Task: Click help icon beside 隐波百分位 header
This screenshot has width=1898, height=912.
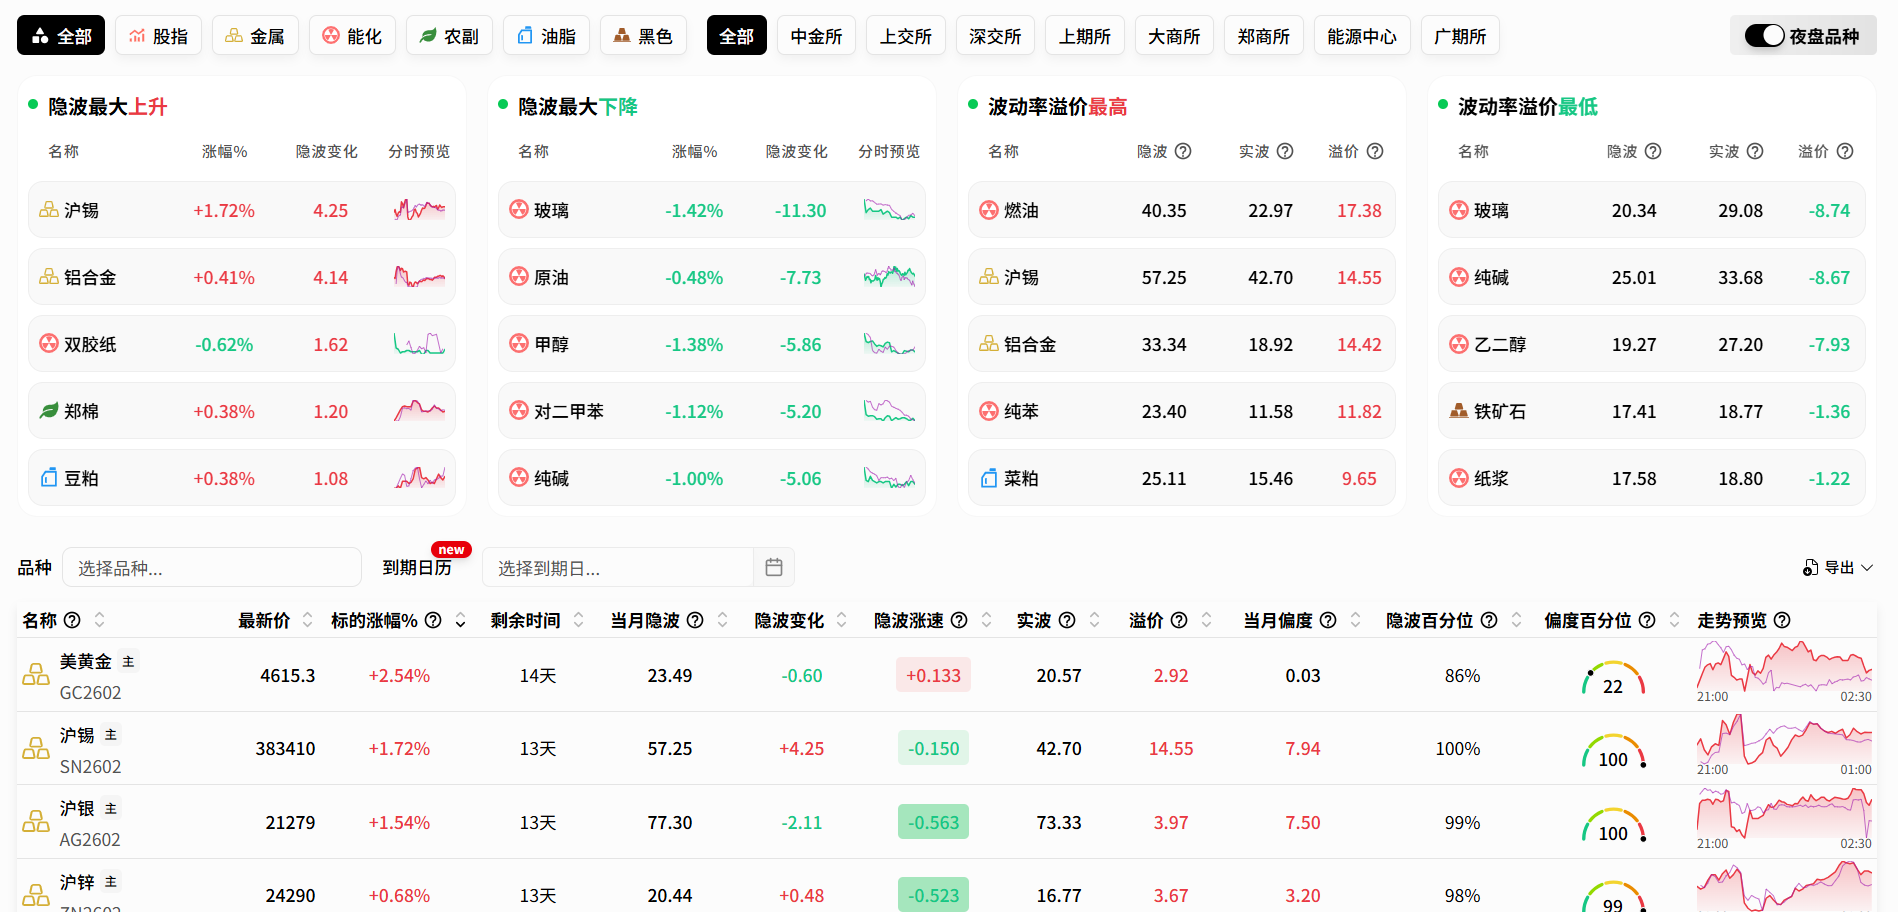Action: (1489, 620)
